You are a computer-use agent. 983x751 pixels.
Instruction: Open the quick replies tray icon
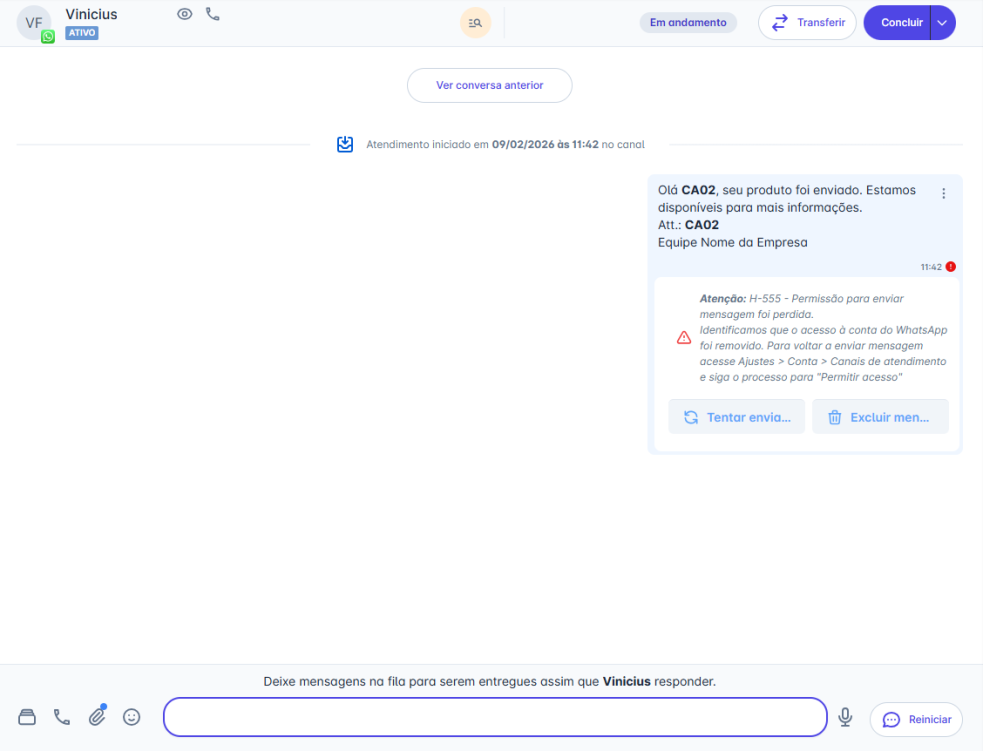pyautogui.click(x=28, y=717)
